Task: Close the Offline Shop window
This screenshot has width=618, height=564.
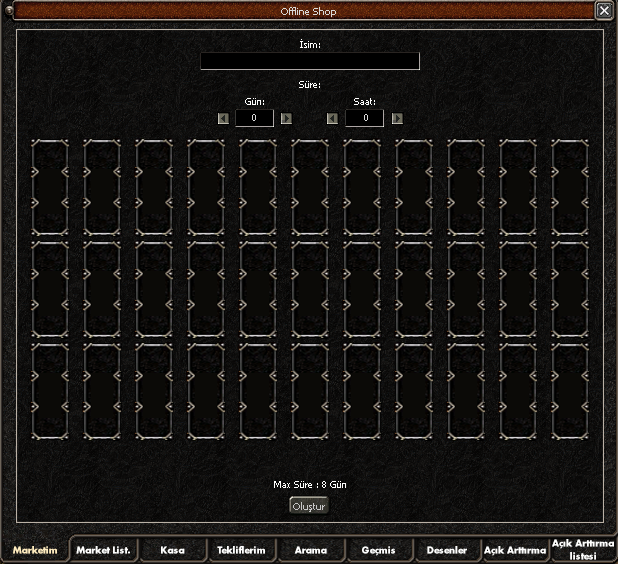Action: [x=604, y=10]
